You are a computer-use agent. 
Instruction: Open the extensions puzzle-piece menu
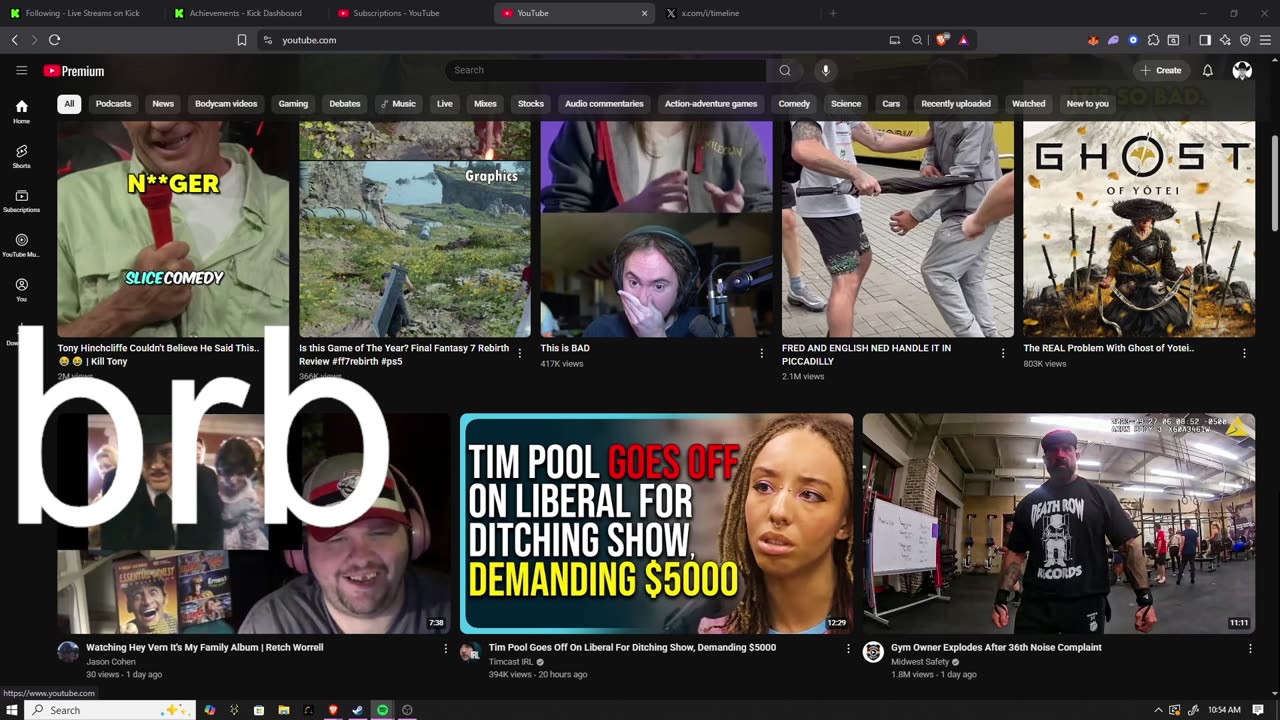pos(1153,40)
